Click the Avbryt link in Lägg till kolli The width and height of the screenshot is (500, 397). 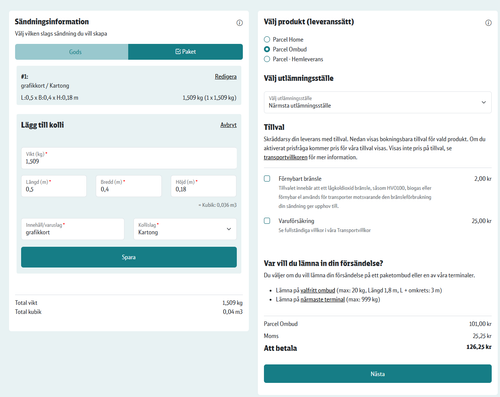coord(228,125)
